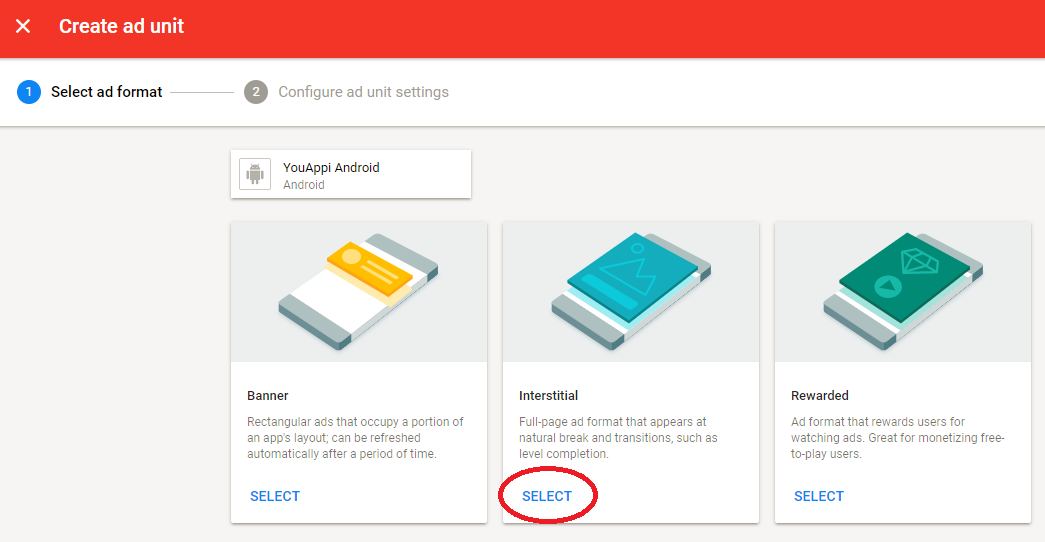Image resolution: width=1045 pixels, height=542 pixels.
Task: Click the Create ad unit header title
Action: pos(121,27)
